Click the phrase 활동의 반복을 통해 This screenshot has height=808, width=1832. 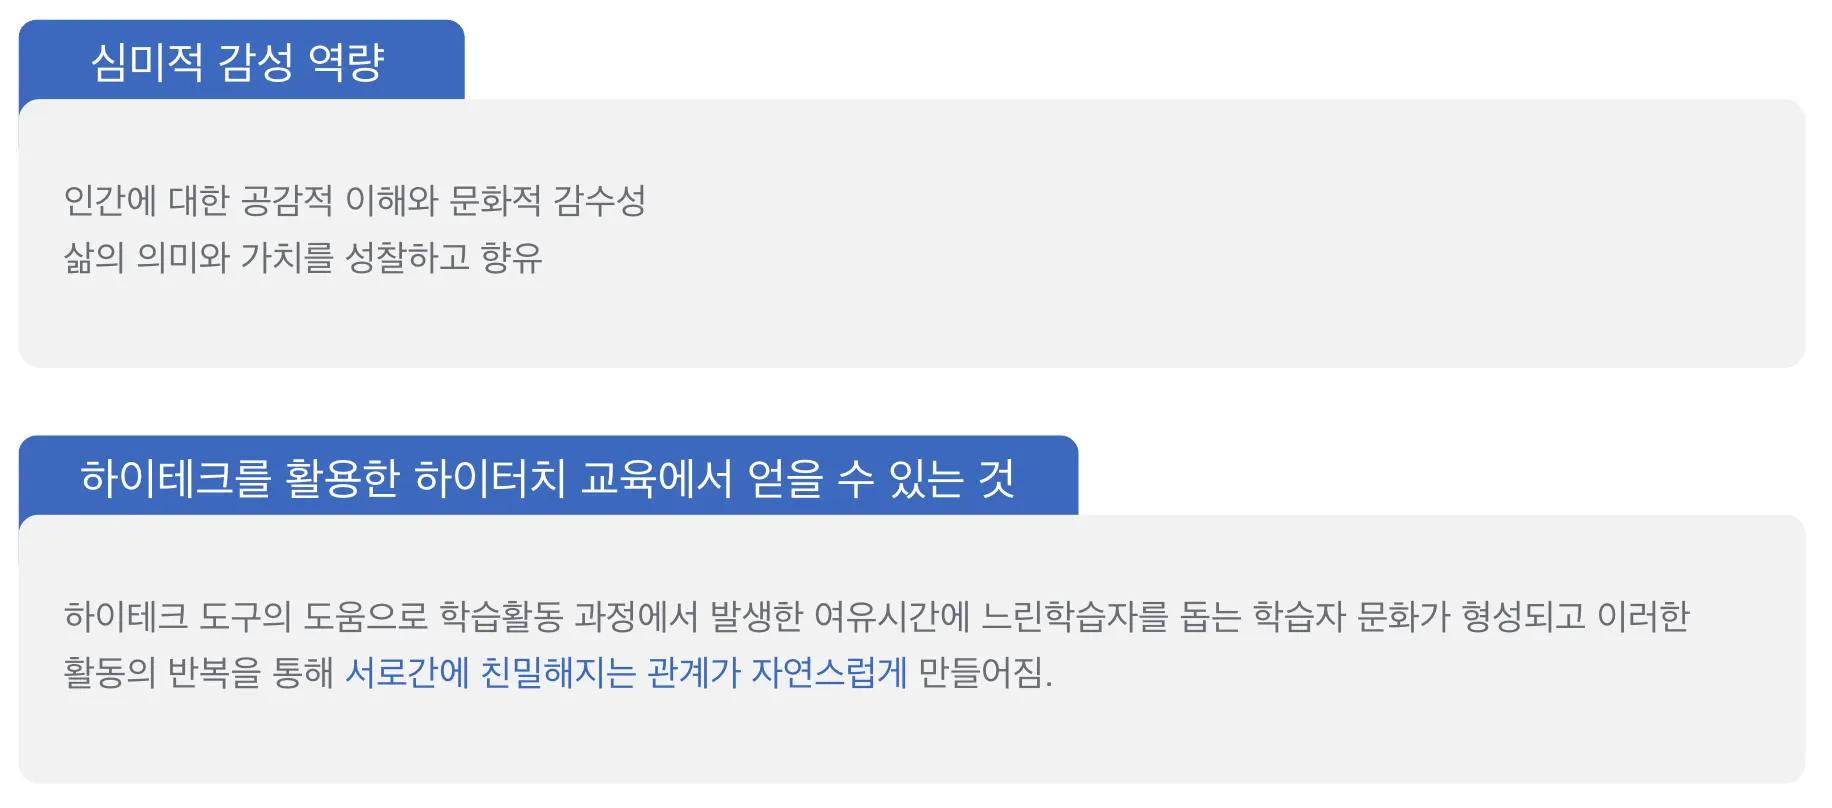coord(199,672)
